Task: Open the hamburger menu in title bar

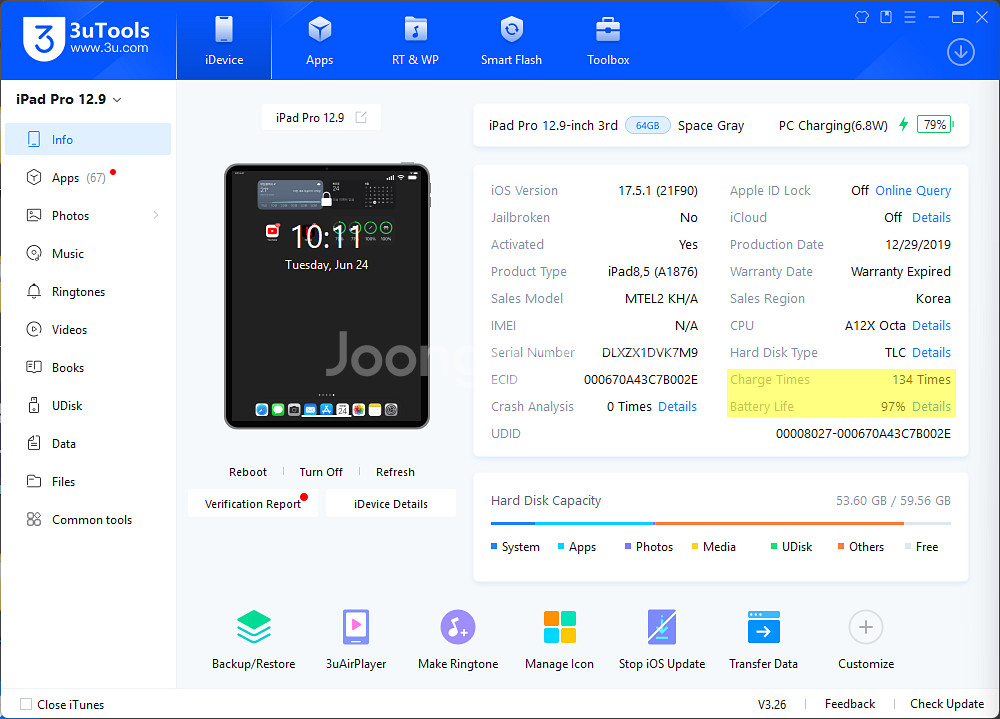Action: click(x=910, y=17)
